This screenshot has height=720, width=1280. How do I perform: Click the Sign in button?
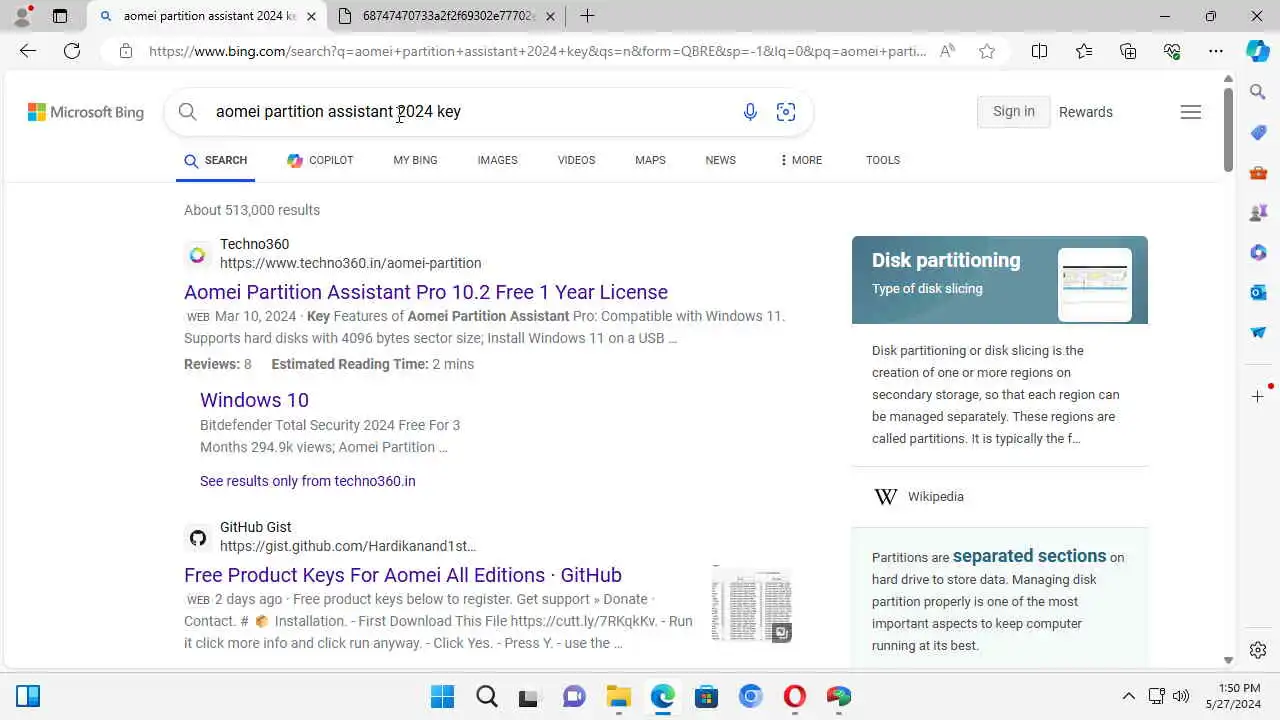tap(1013, 112)
